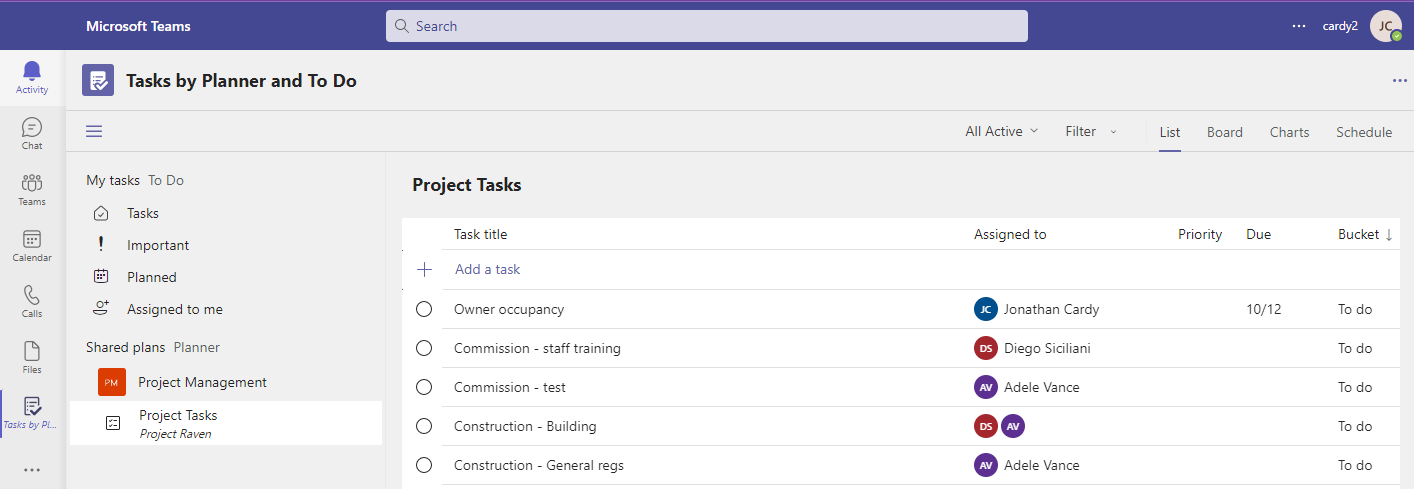This screenshot has height=489, width=1414.
Task: Click the plus icon for Add a task
Action: click(x=424, y=269)
